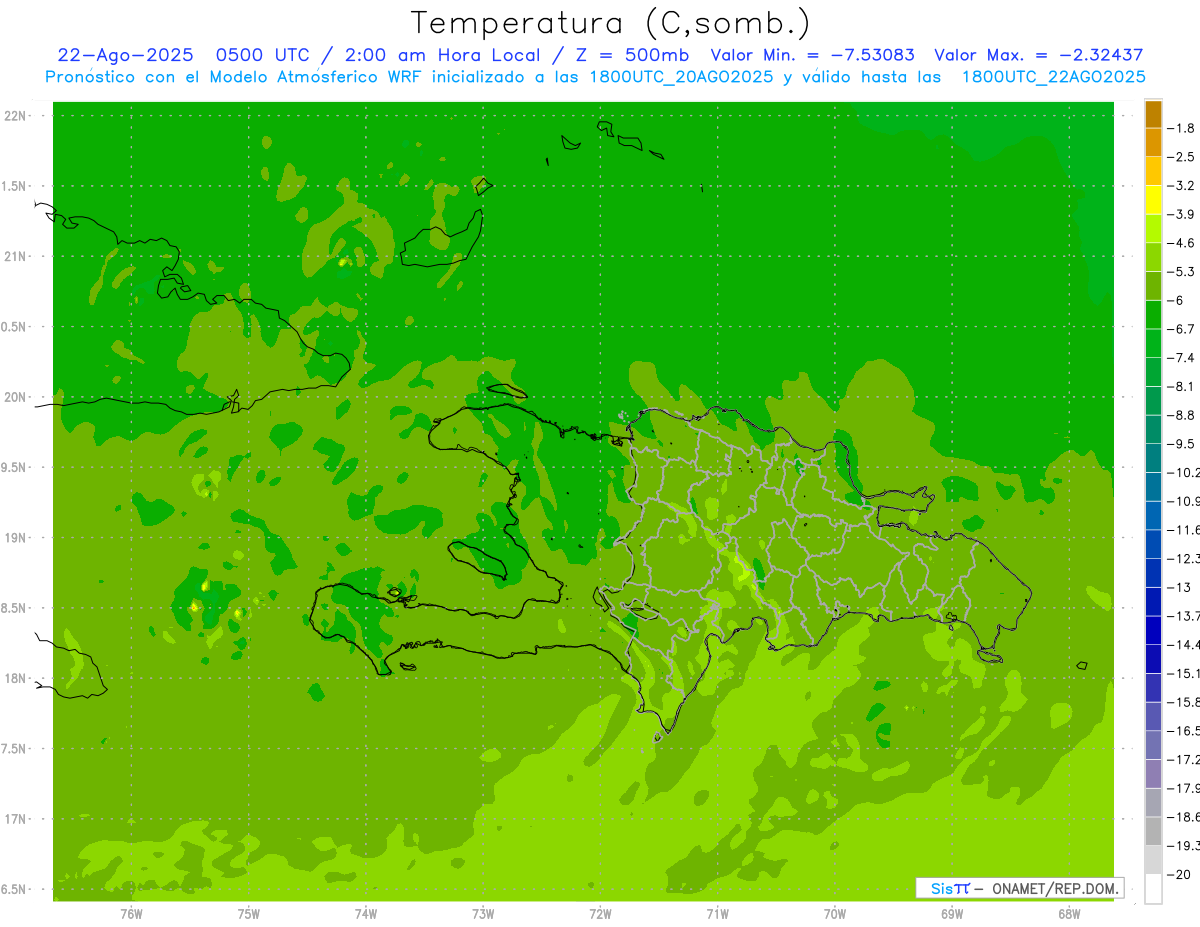This screenshot has height=927, width=1200.
Task: Click the '-5.3' colorbar value
Action: (1181, 271)
